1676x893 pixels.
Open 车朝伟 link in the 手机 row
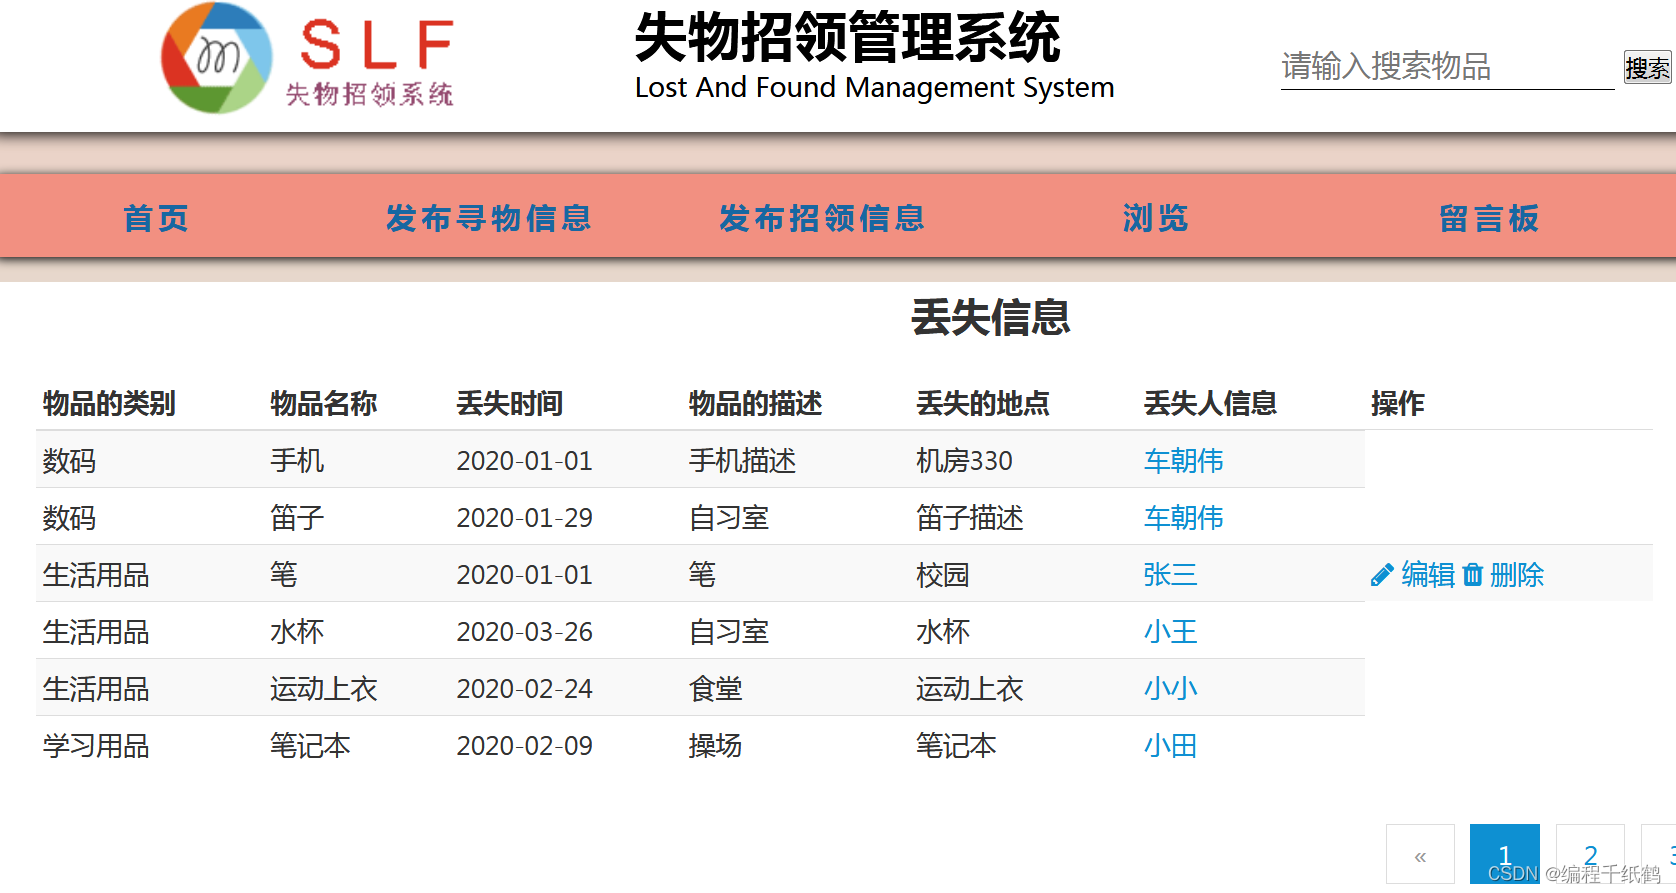point(1184,461)
